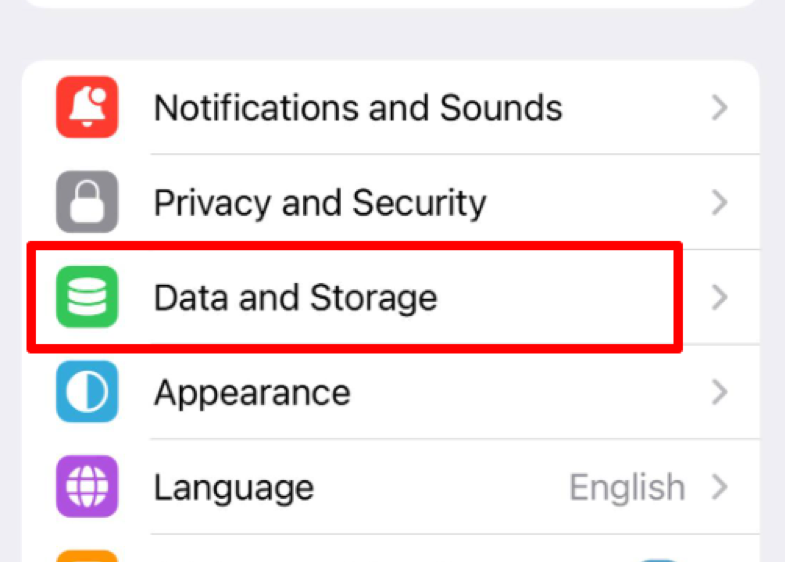
Task: Open Data and Storage settings
Action: pyautogui.click(x=390, y=297)
